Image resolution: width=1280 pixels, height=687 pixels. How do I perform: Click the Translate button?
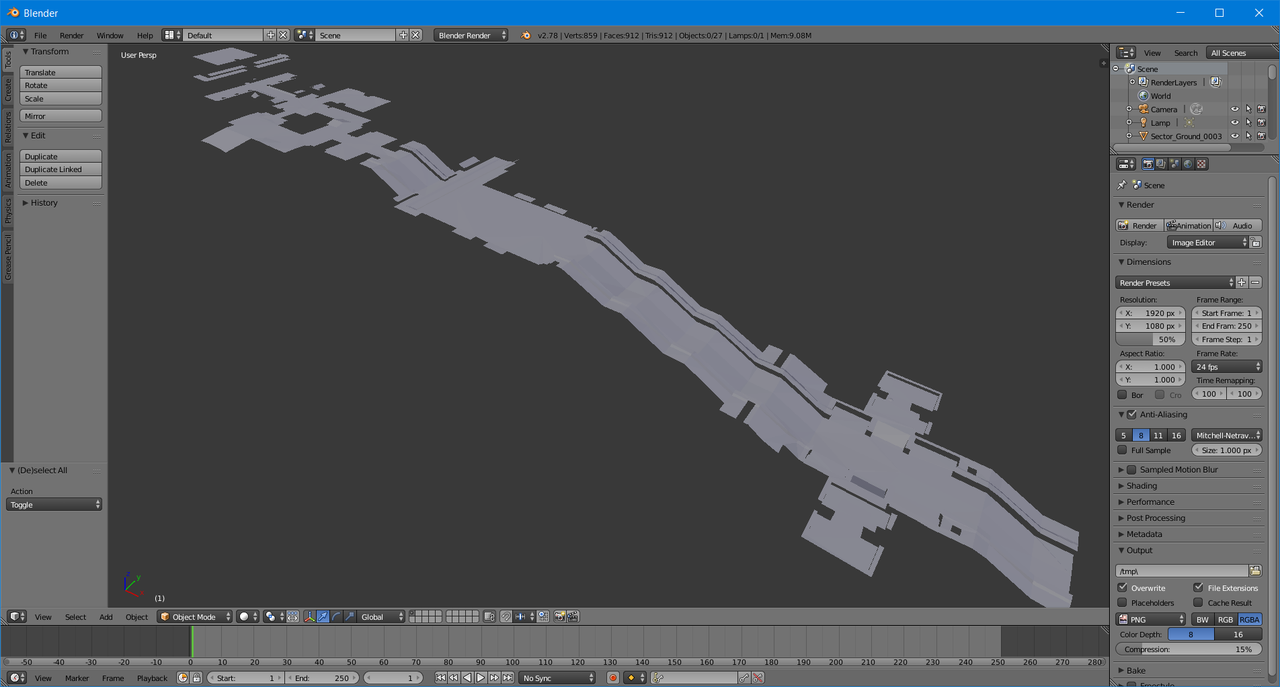pos(61,72)
